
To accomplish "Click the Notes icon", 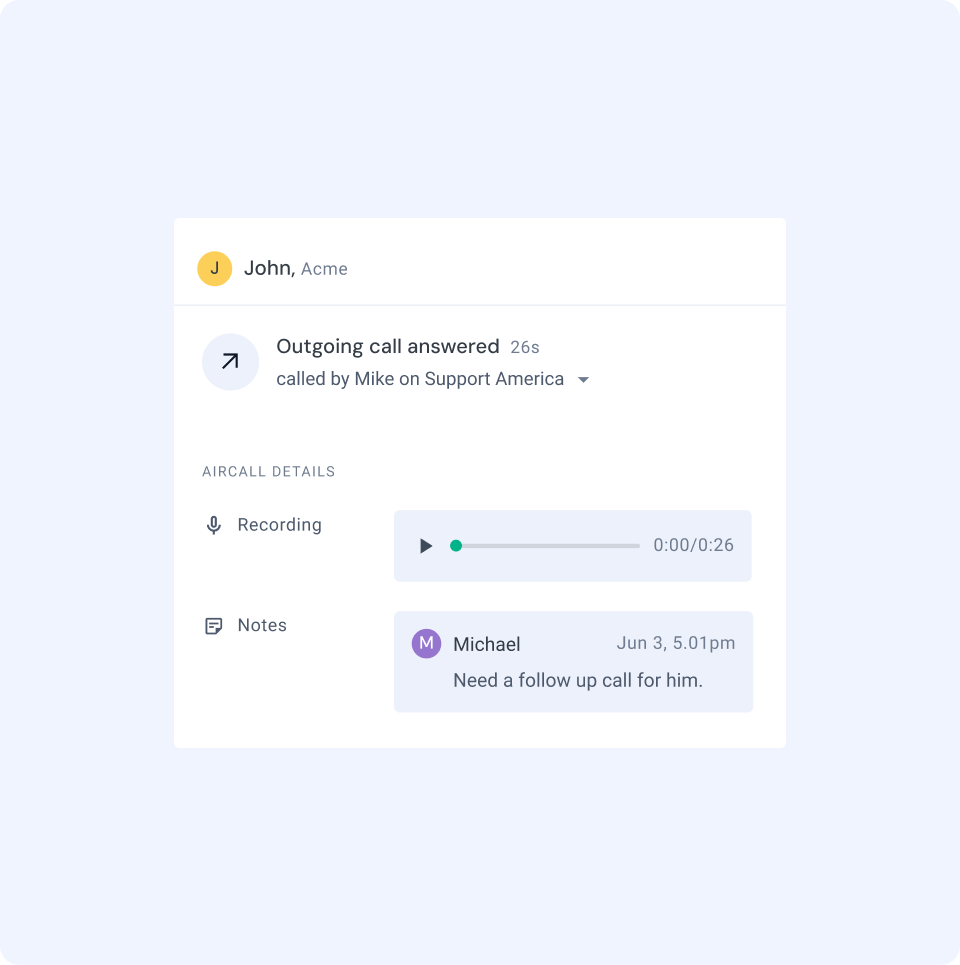I will [214, 625].
